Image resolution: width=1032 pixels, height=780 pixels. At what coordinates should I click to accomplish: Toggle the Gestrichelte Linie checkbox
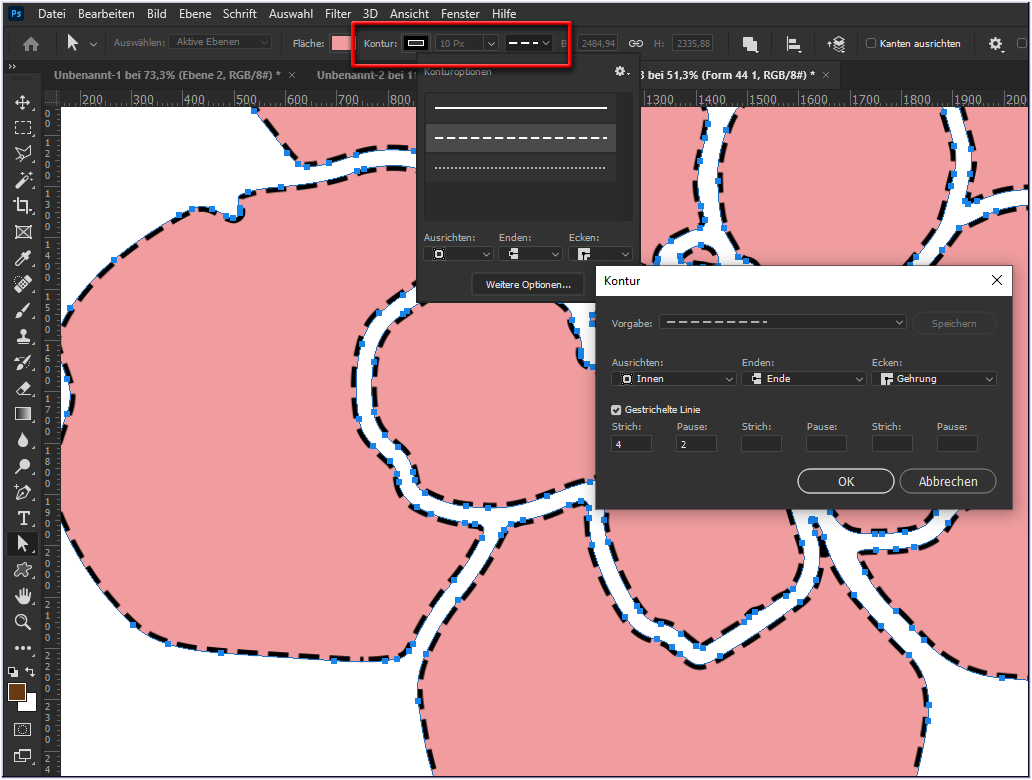coord(617,407)
